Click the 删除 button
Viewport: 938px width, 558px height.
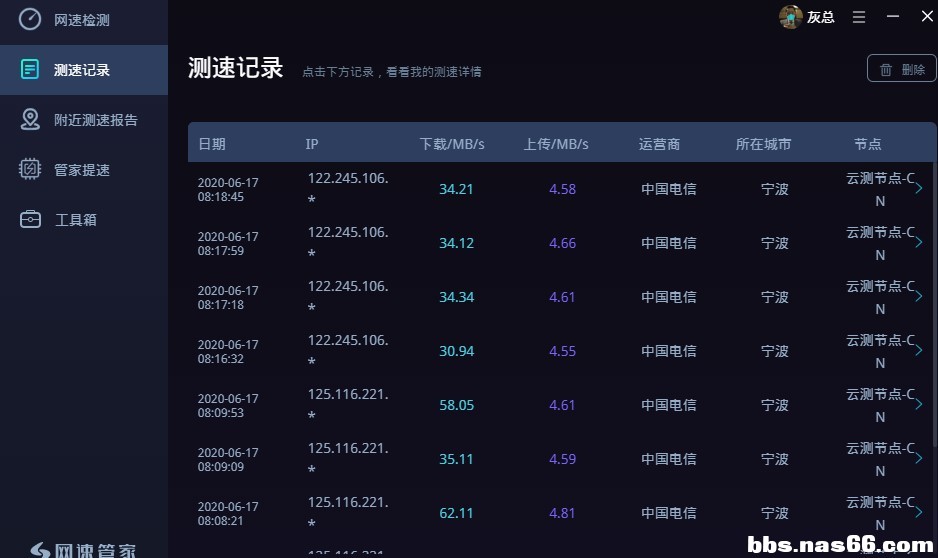[x=902, y=68]
